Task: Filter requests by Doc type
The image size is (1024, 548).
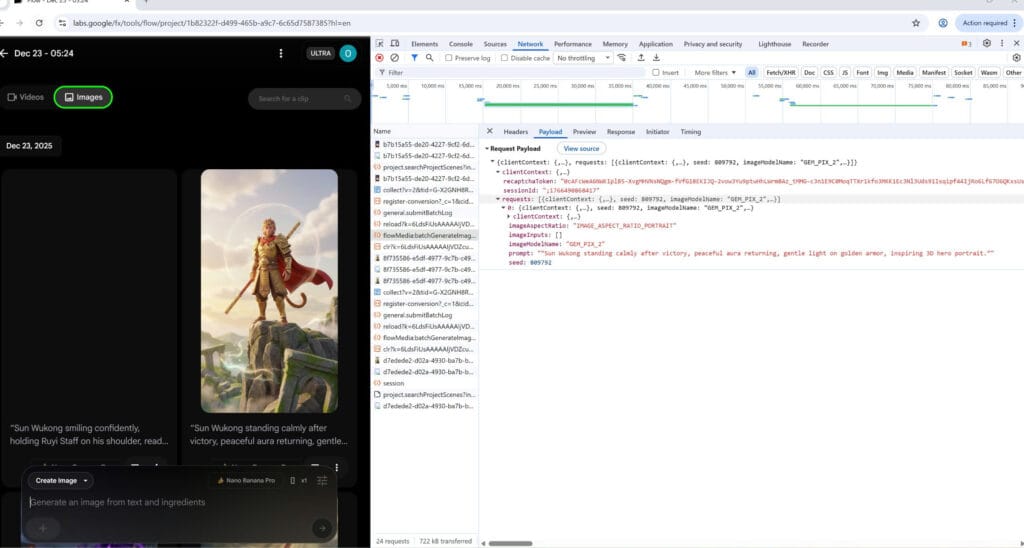Action: [810, 73]
